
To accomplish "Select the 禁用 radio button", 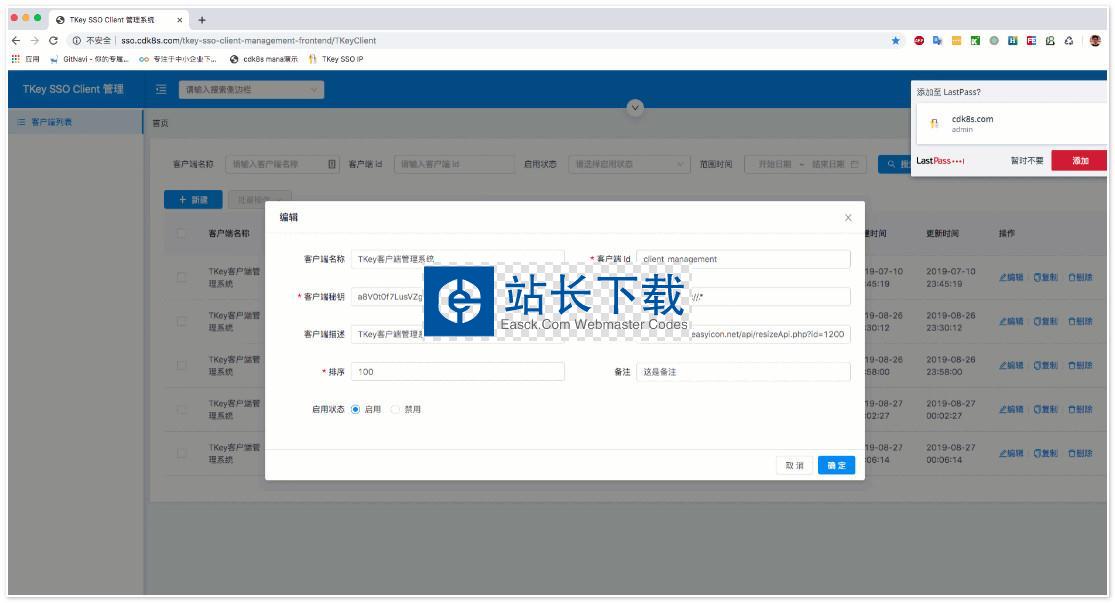I will (395, 410).
